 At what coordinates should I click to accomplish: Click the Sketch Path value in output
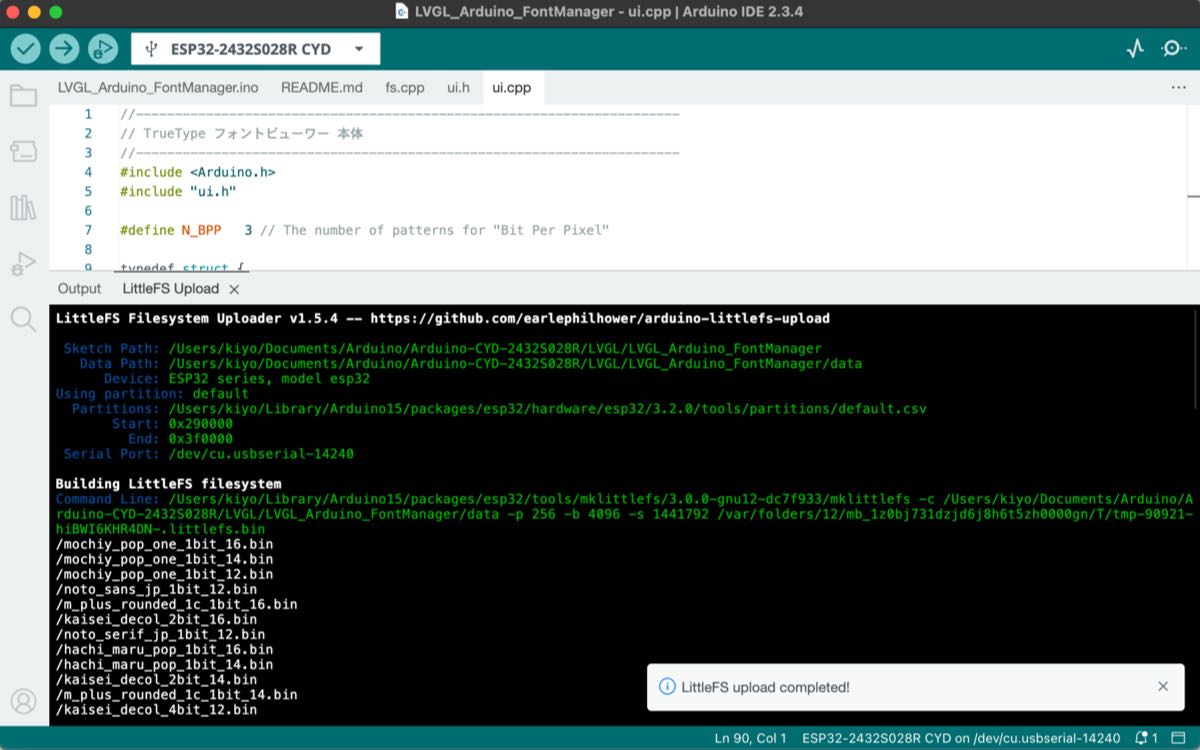pos(495,349)
